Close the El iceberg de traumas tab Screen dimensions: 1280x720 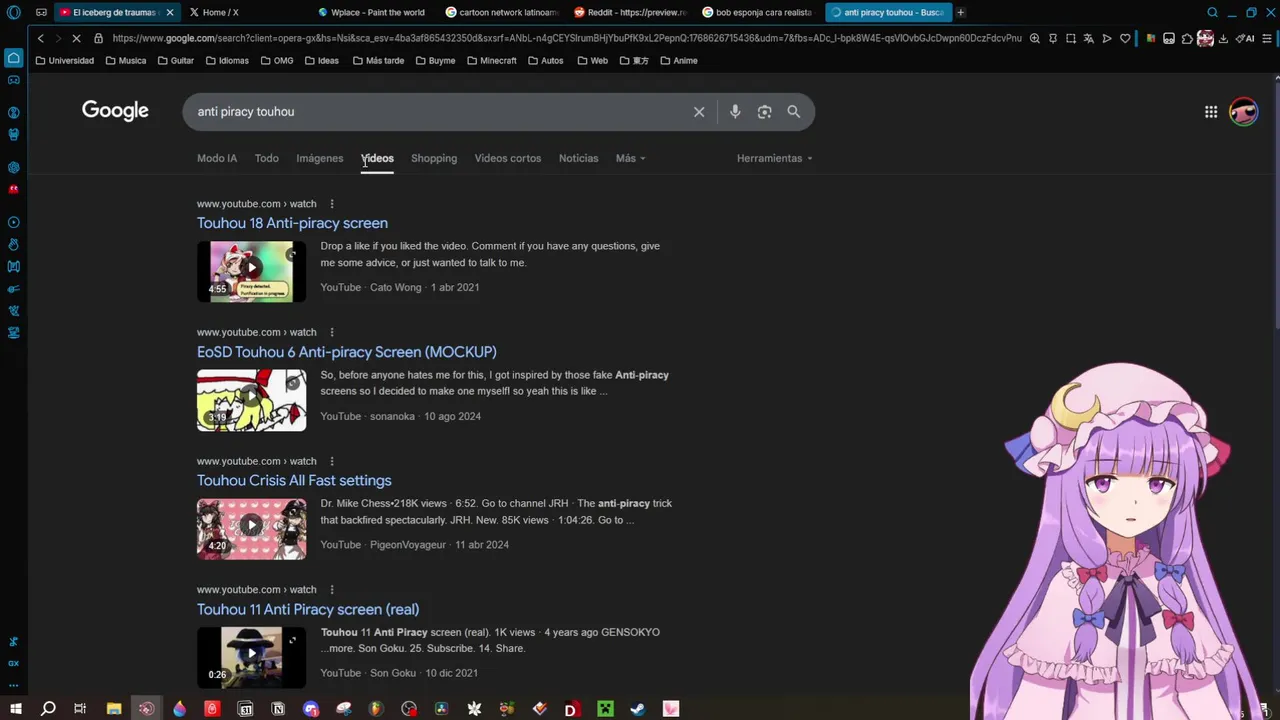coord(169,12)
